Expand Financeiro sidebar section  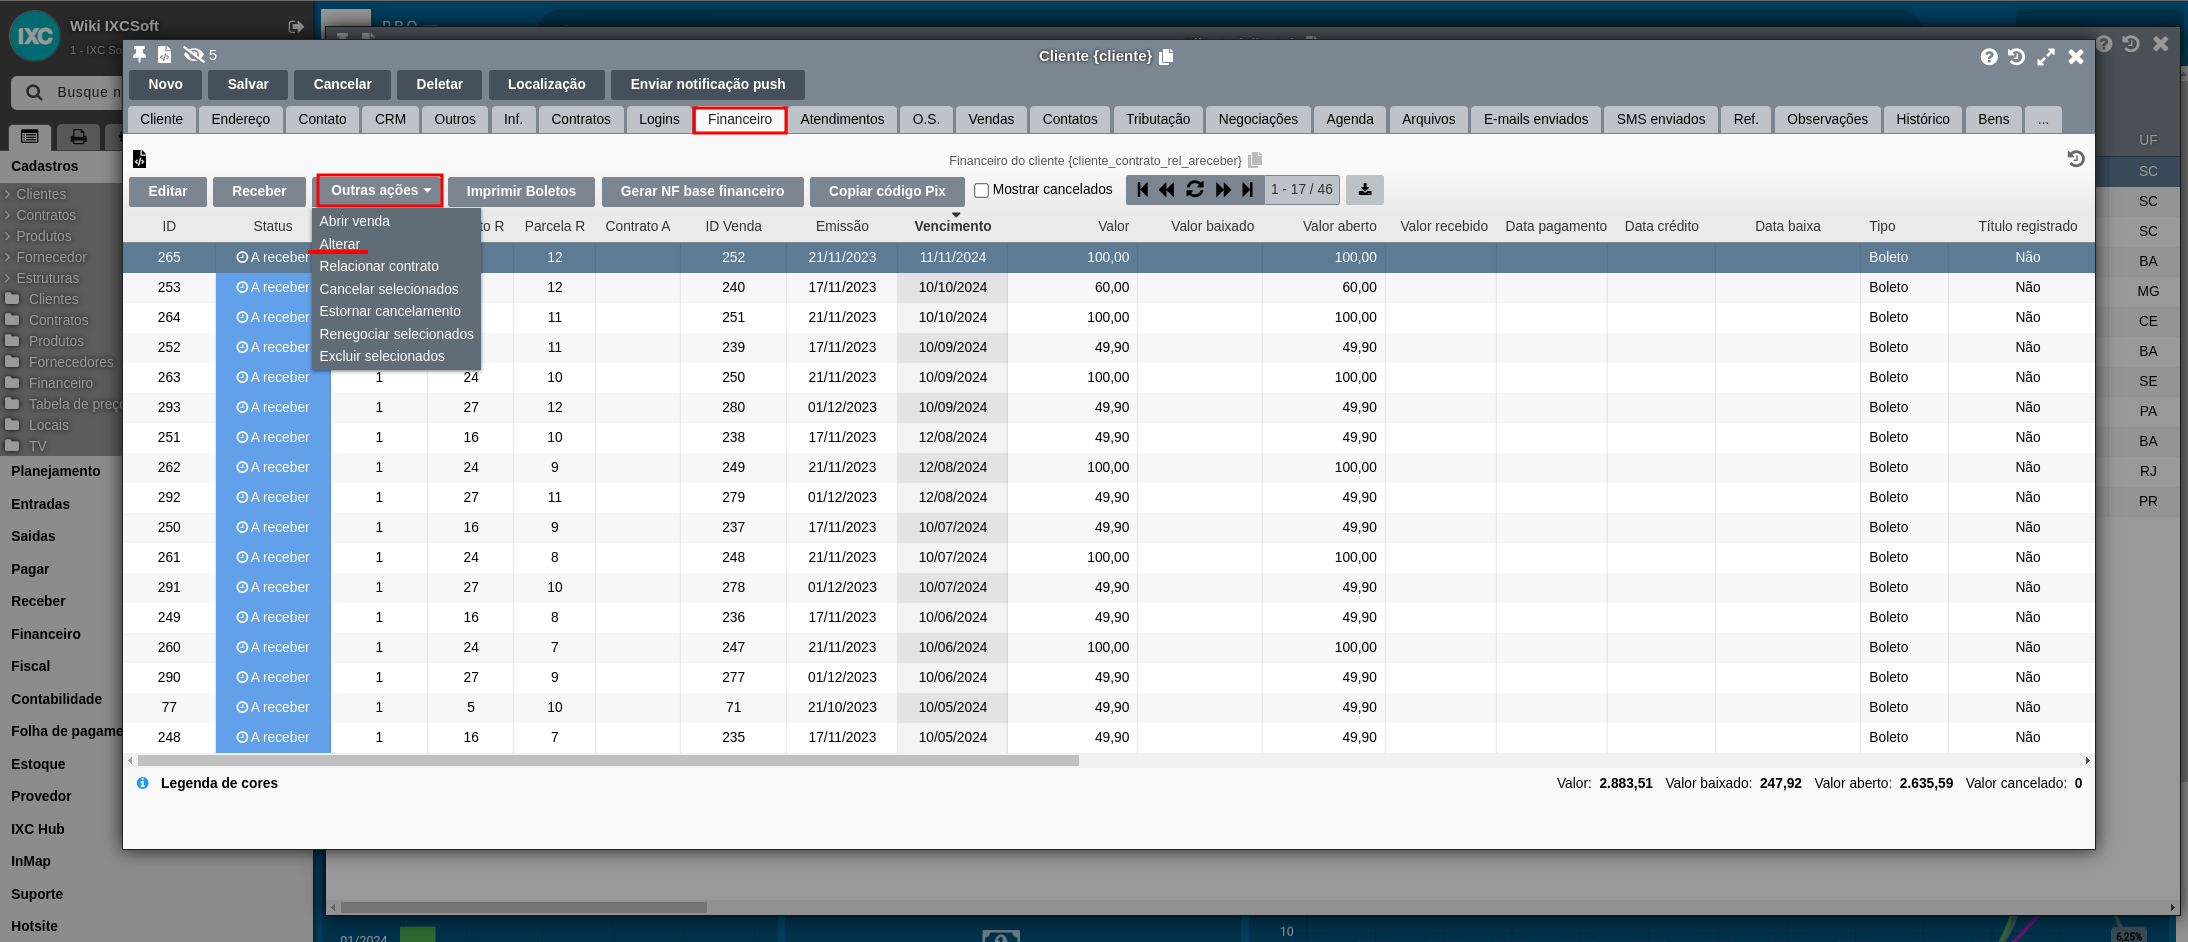coord(46,634)
